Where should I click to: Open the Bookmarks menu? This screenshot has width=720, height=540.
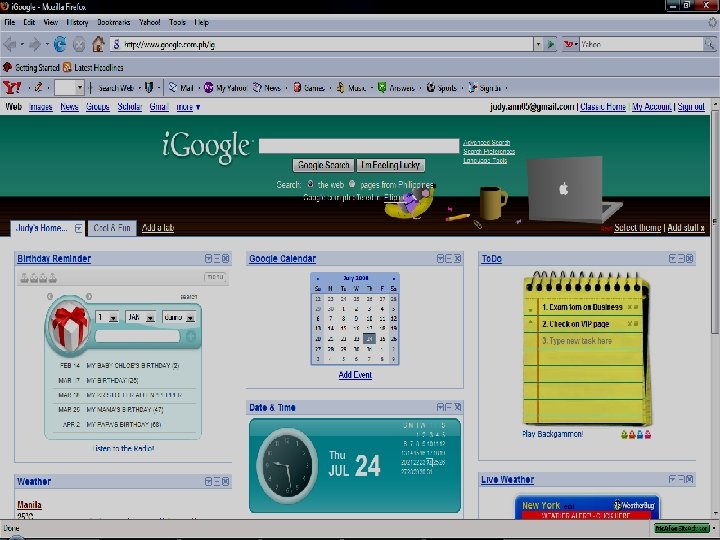(113, 22)
